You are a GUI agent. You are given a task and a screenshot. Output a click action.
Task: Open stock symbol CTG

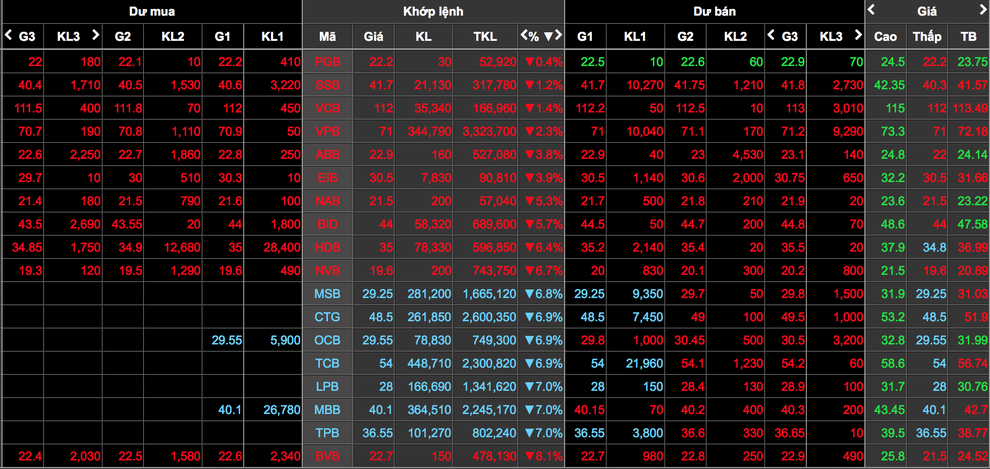click(327, 317)
